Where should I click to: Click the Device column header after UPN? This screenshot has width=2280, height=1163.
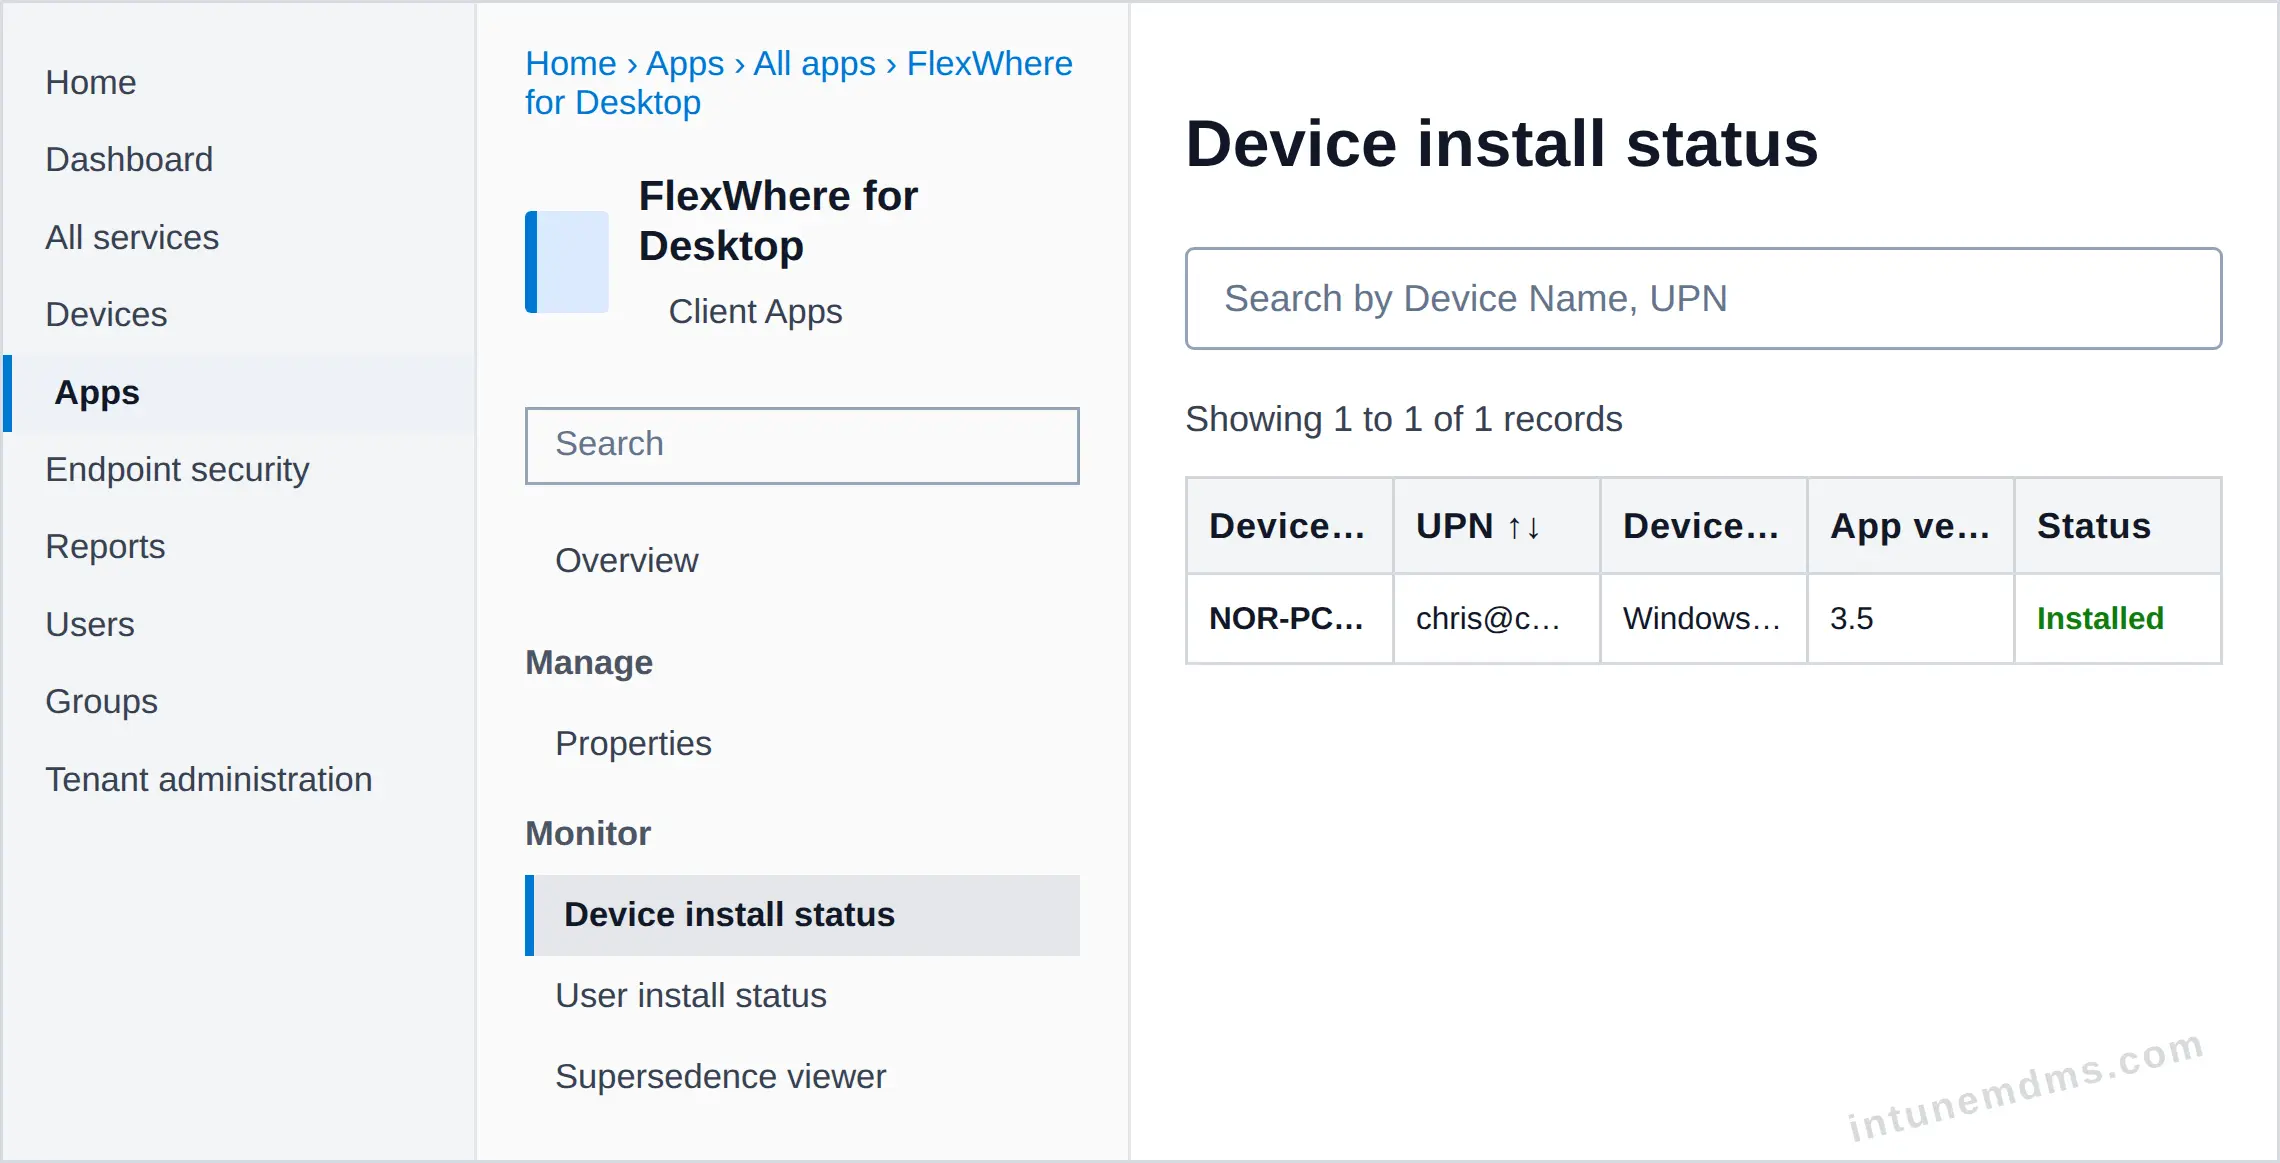(1703, 526)
